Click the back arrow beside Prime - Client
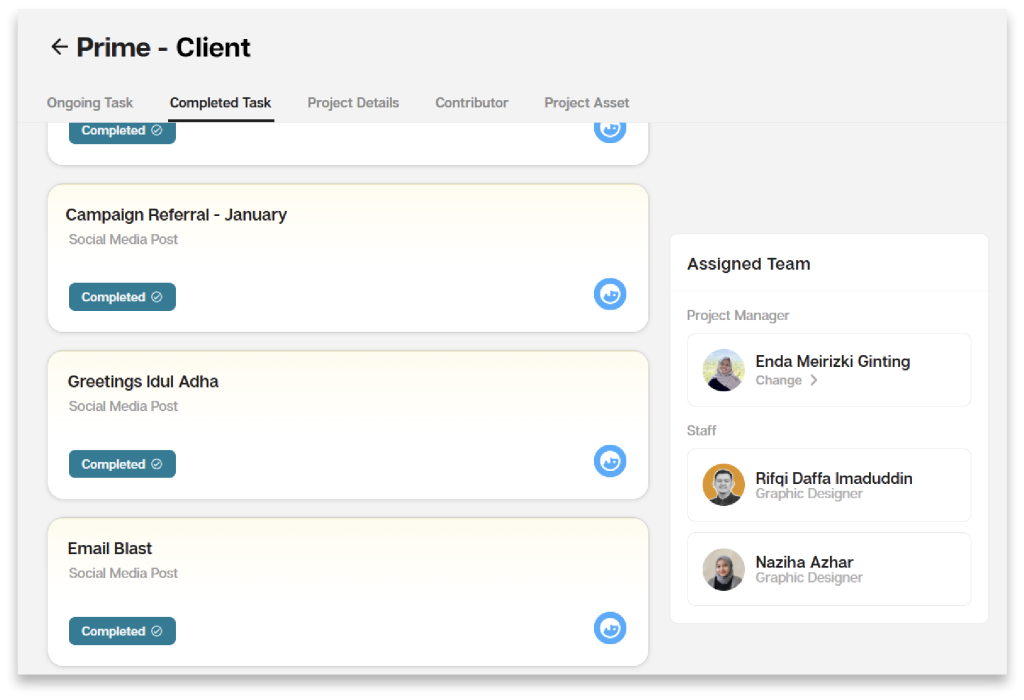 (59, 47)
